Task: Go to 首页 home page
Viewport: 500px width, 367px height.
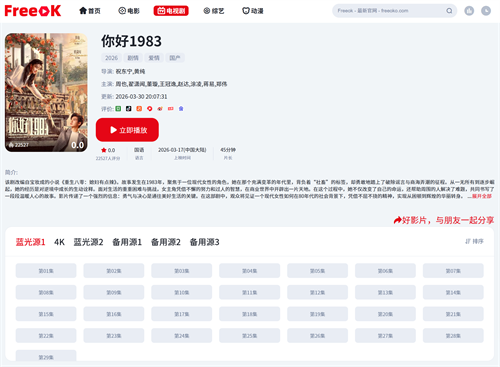Action: 90,11
